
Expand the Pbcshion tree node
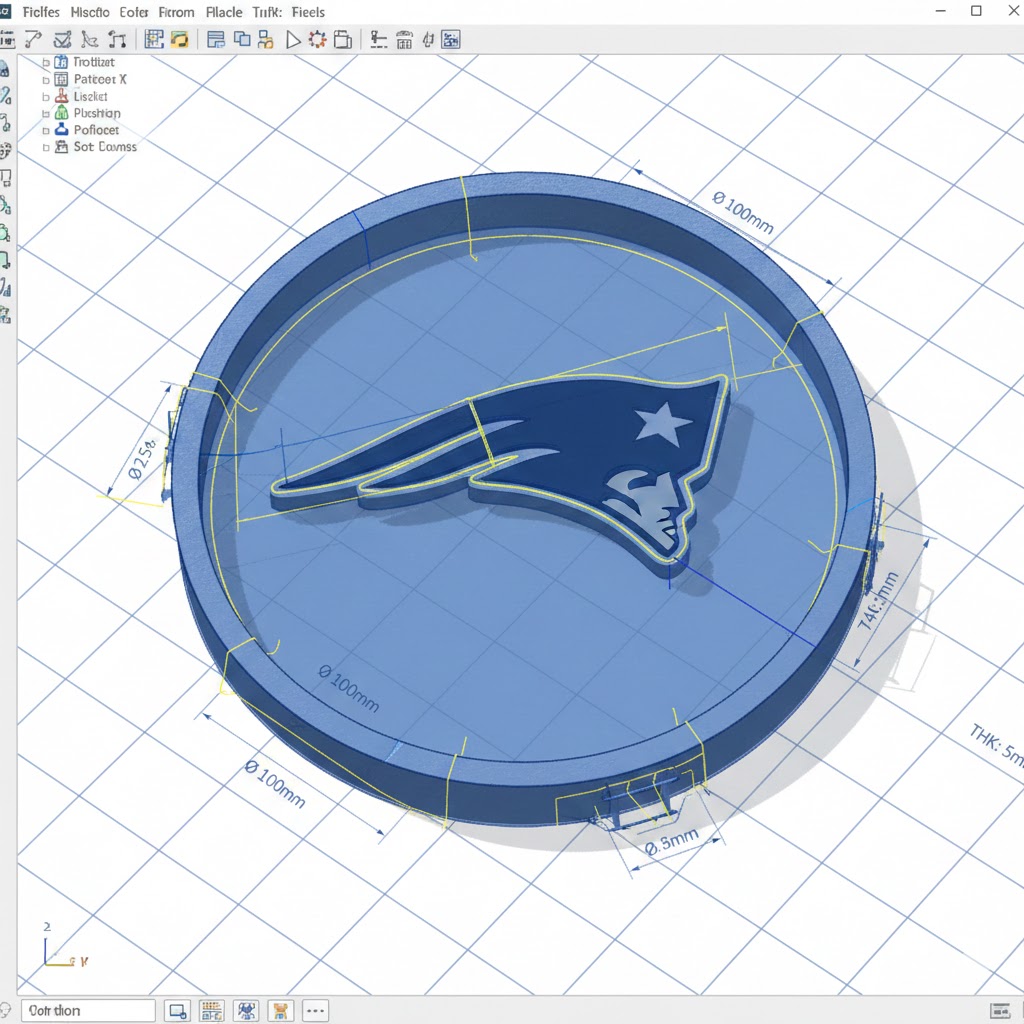(46, 114)
